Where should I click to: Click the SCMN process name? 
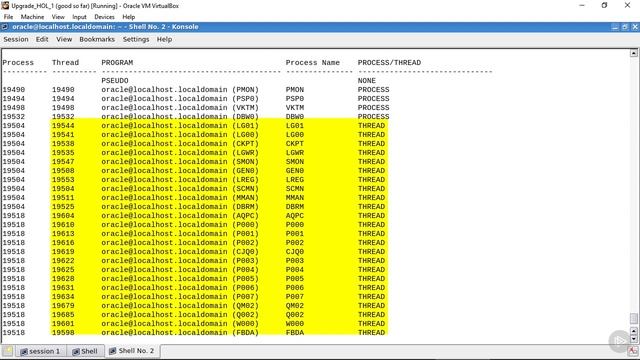tap(295, 188)
